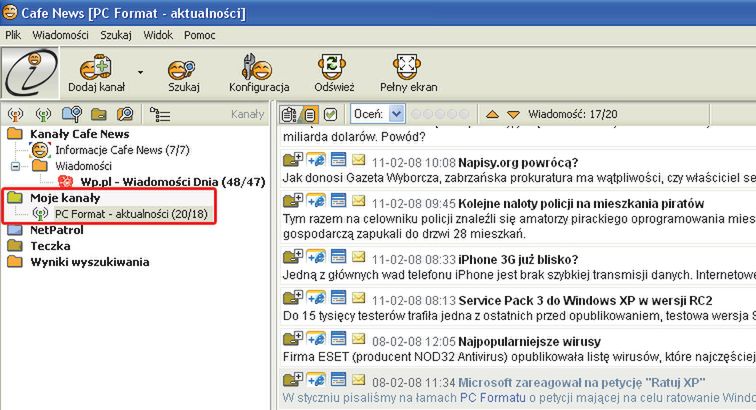
Task: Click the green checkmark mark-read icon
Action: pyautogui.click(x=330, y=114)
